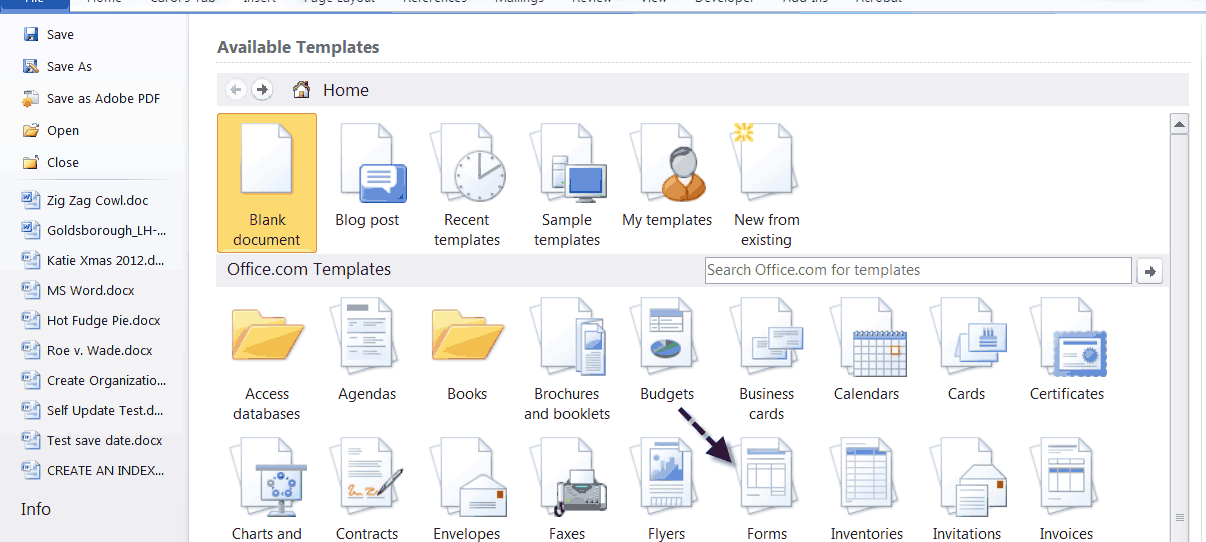Select the Blank document template

(267, 182)
